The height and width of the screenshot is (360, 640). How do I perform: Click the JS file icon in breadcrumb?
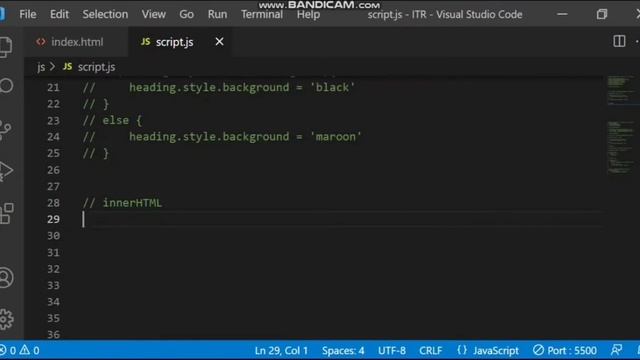click(67, 67)
